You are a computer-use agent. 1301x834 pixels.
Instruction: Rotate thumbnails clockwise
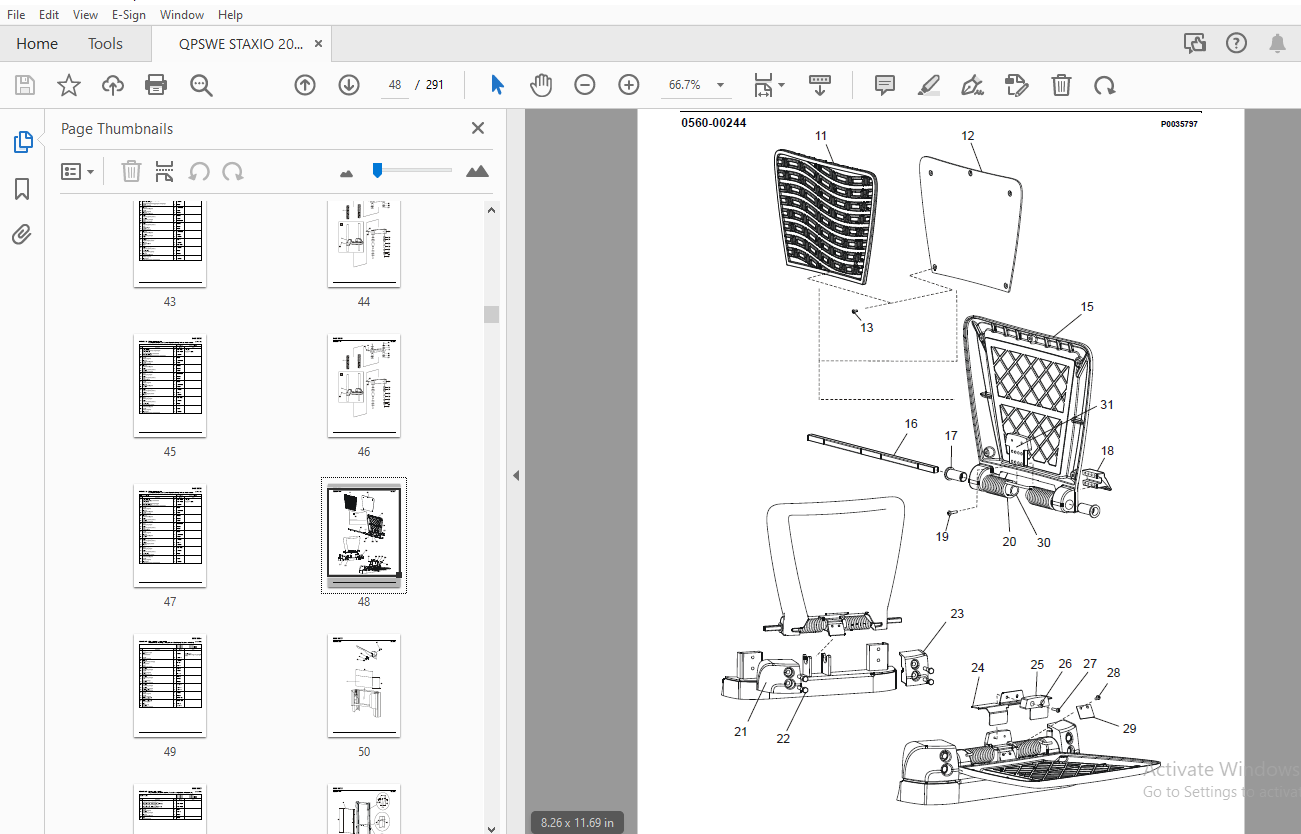[x=233, y=171]
